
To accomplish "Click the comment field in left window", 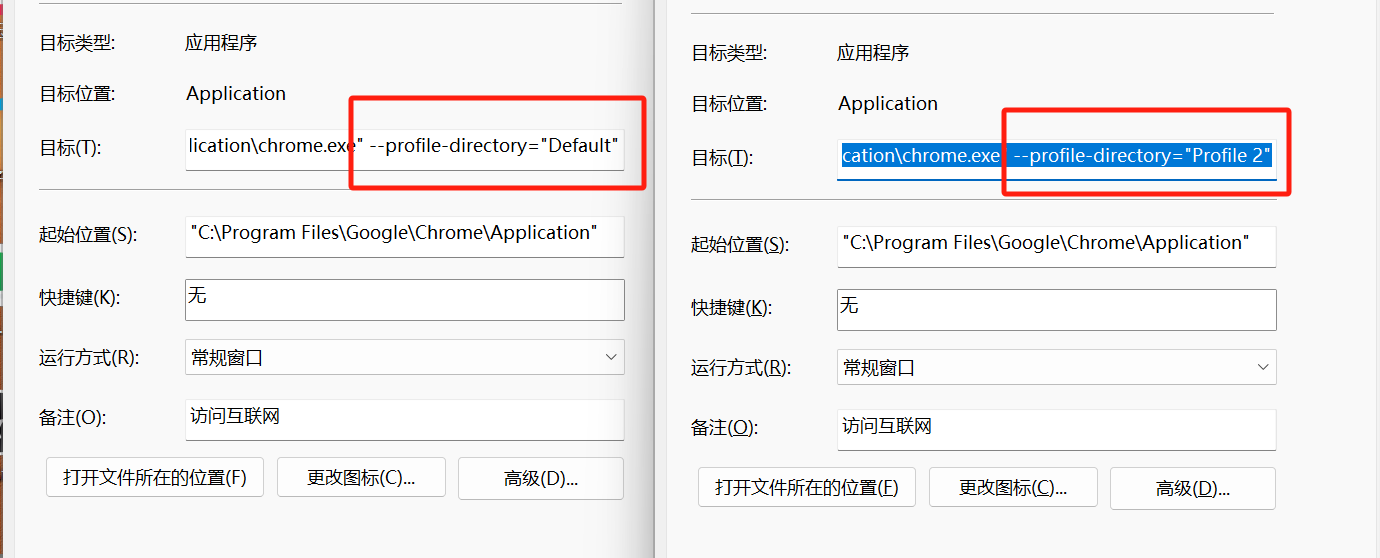I will pos(405,420).
